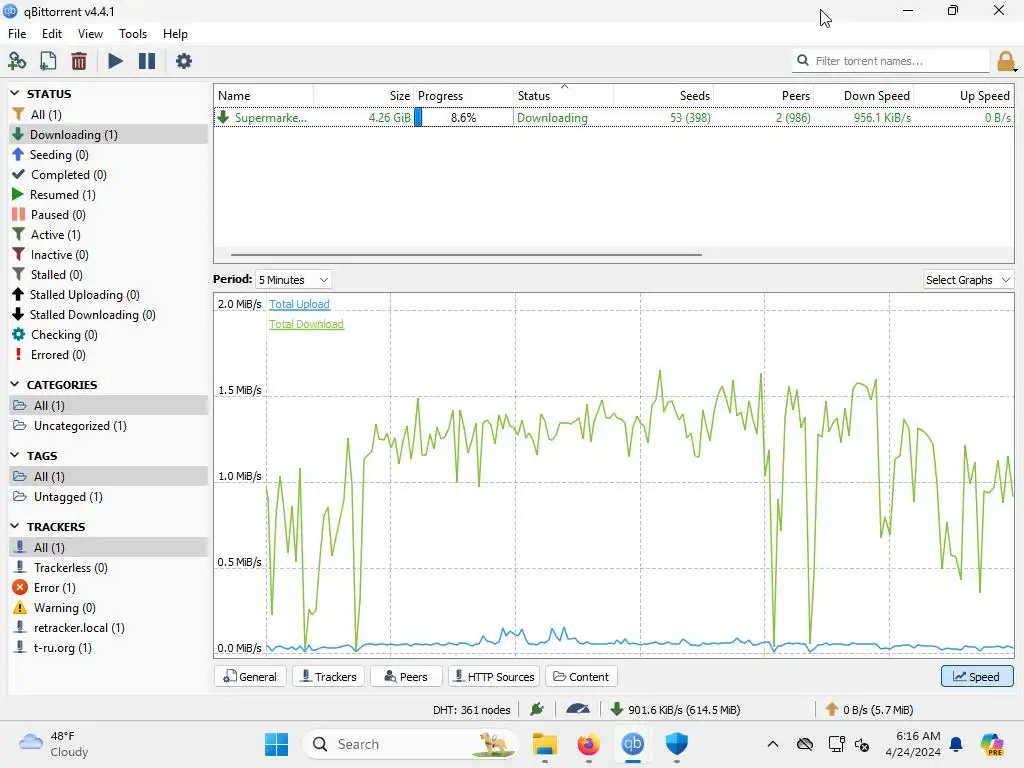Open the Select Graphs dropdown
This screenshot has width=1024, height=768.
click(968, 280)
